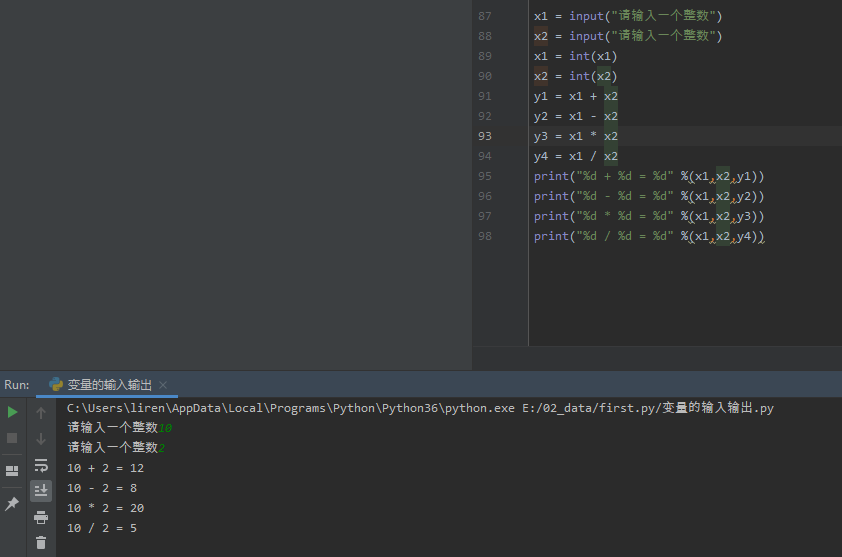The width and height of the screenshot is (842, 557).
Task: Click line number 87 in gutter
Action: 485,16
